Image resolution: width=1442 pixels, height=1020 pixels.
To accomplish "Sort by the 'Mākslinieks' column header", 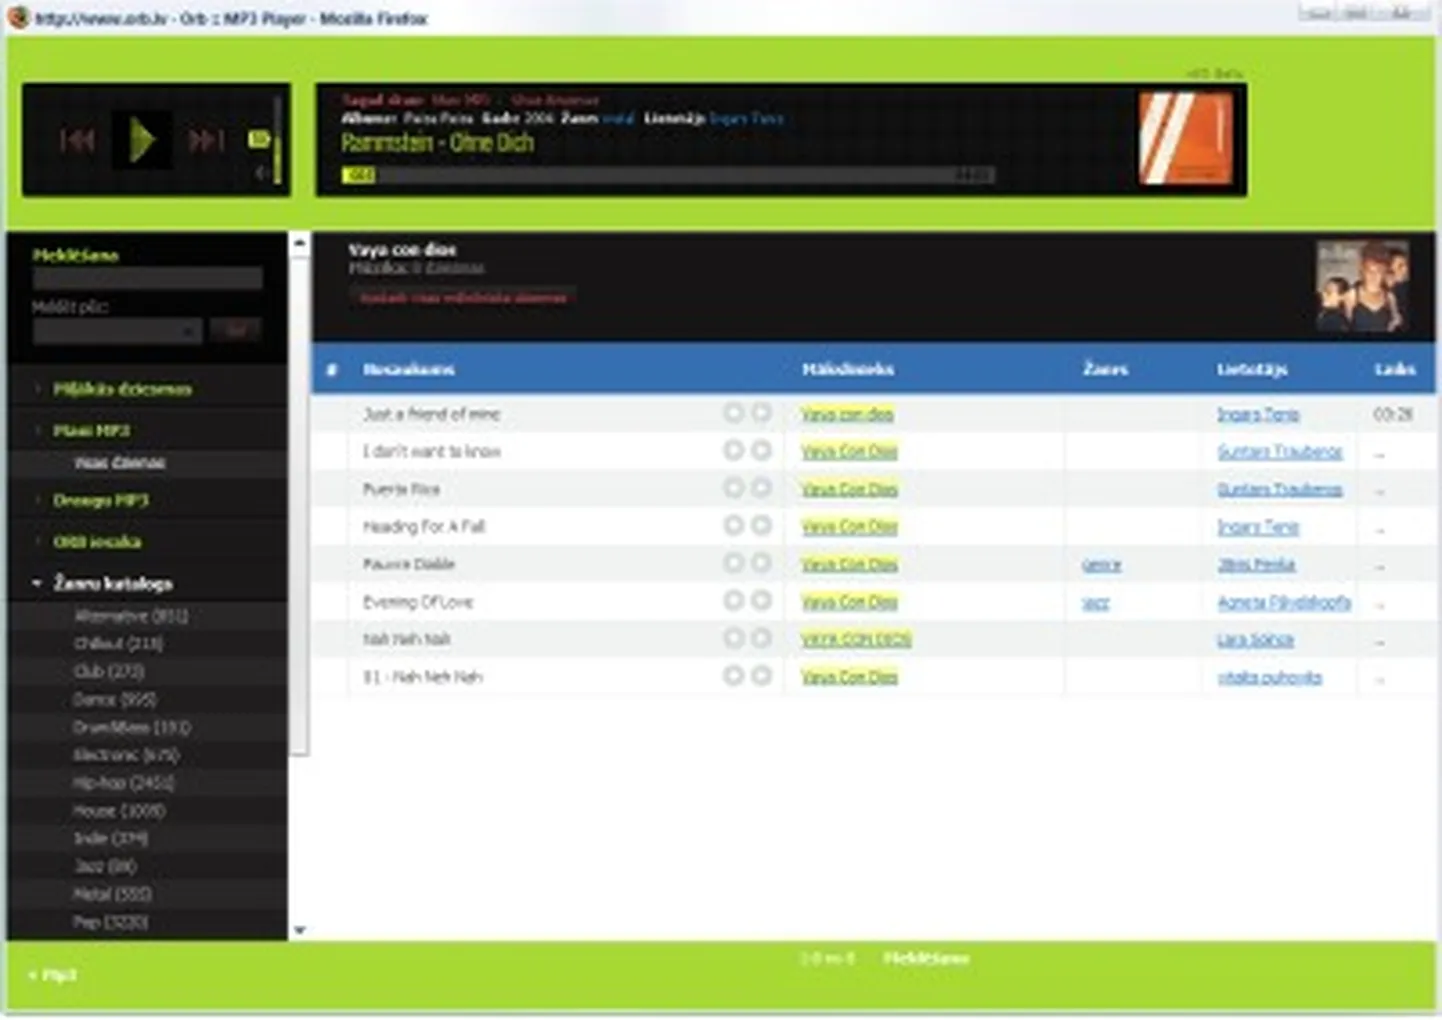I will (847, 370).
